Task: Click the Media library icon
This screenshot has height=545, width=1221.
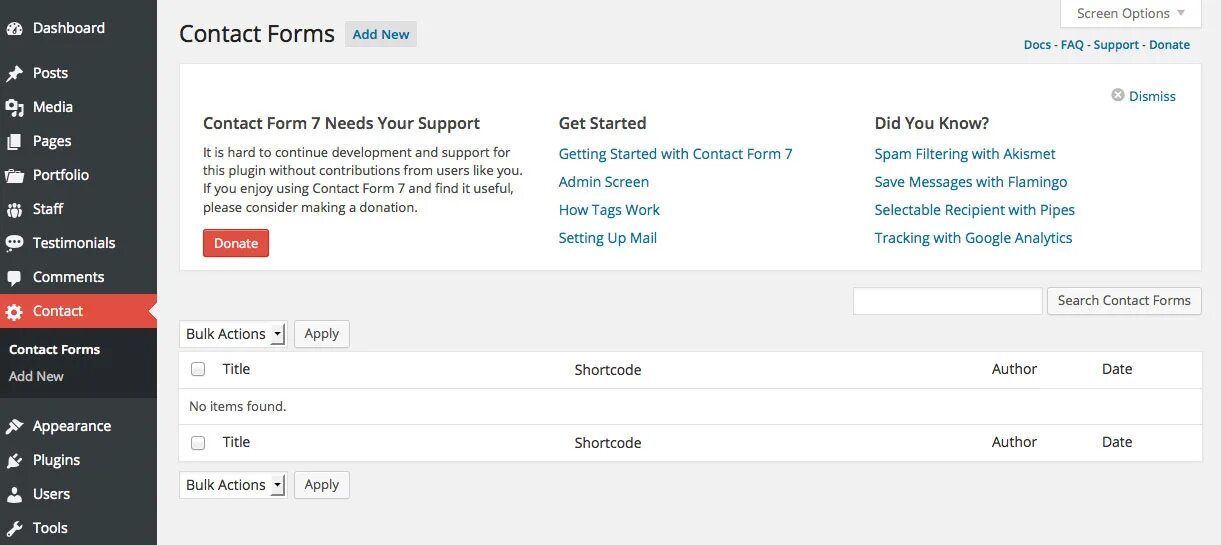Action: (14, 107)
